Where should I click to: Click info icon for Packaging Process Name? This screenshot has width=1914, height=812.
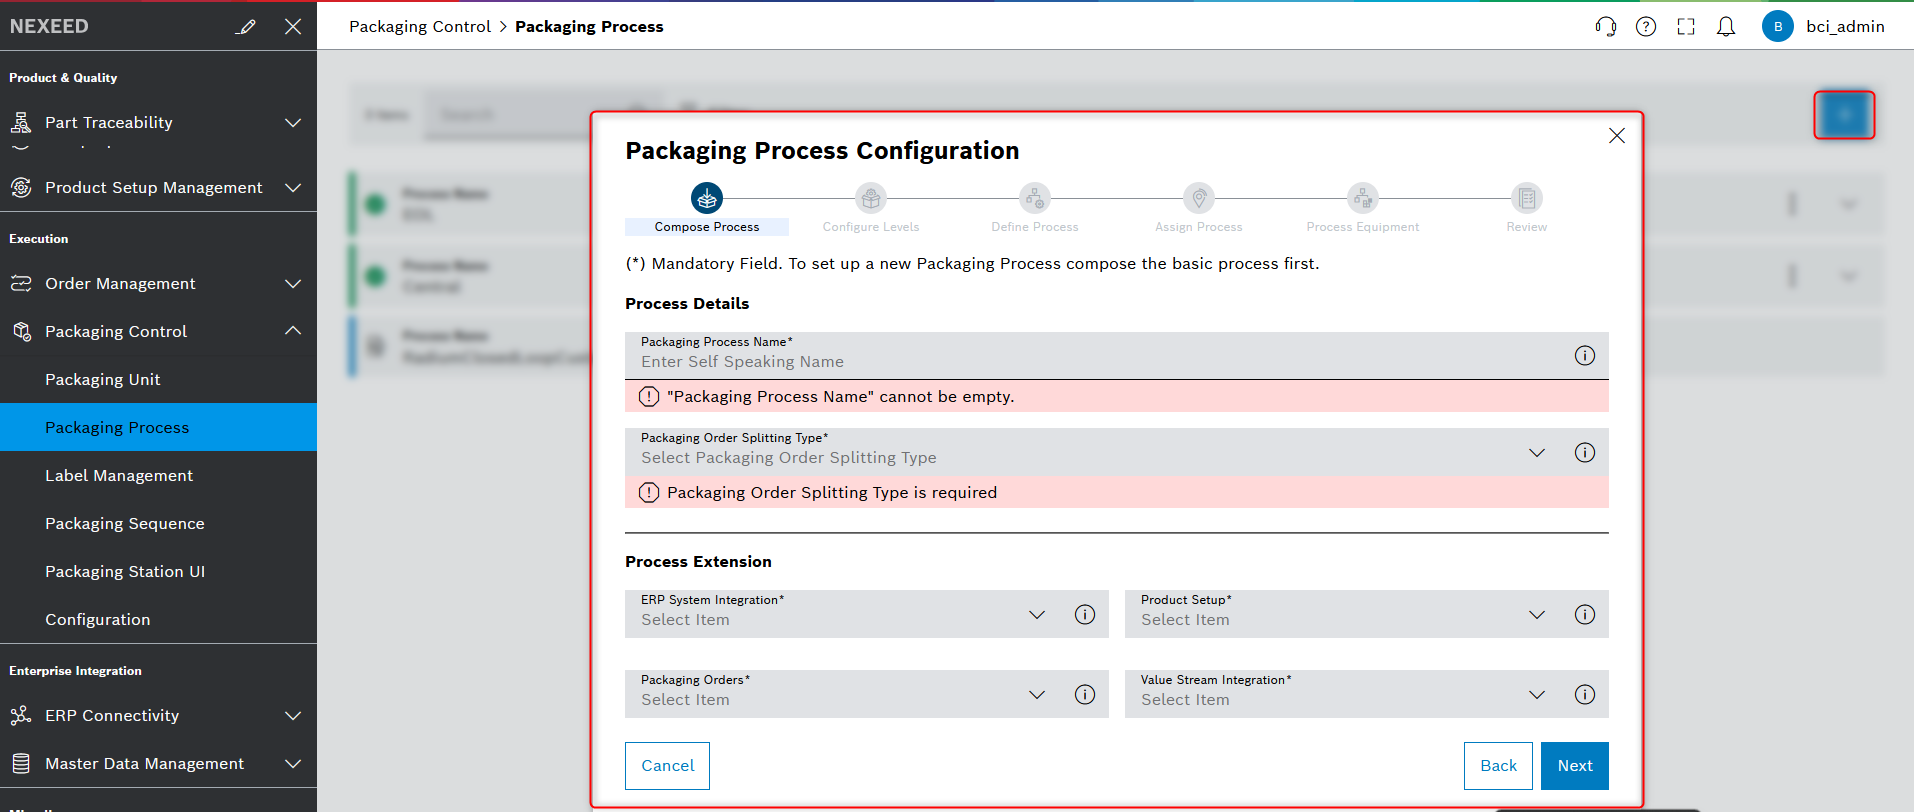point(1584,356)
